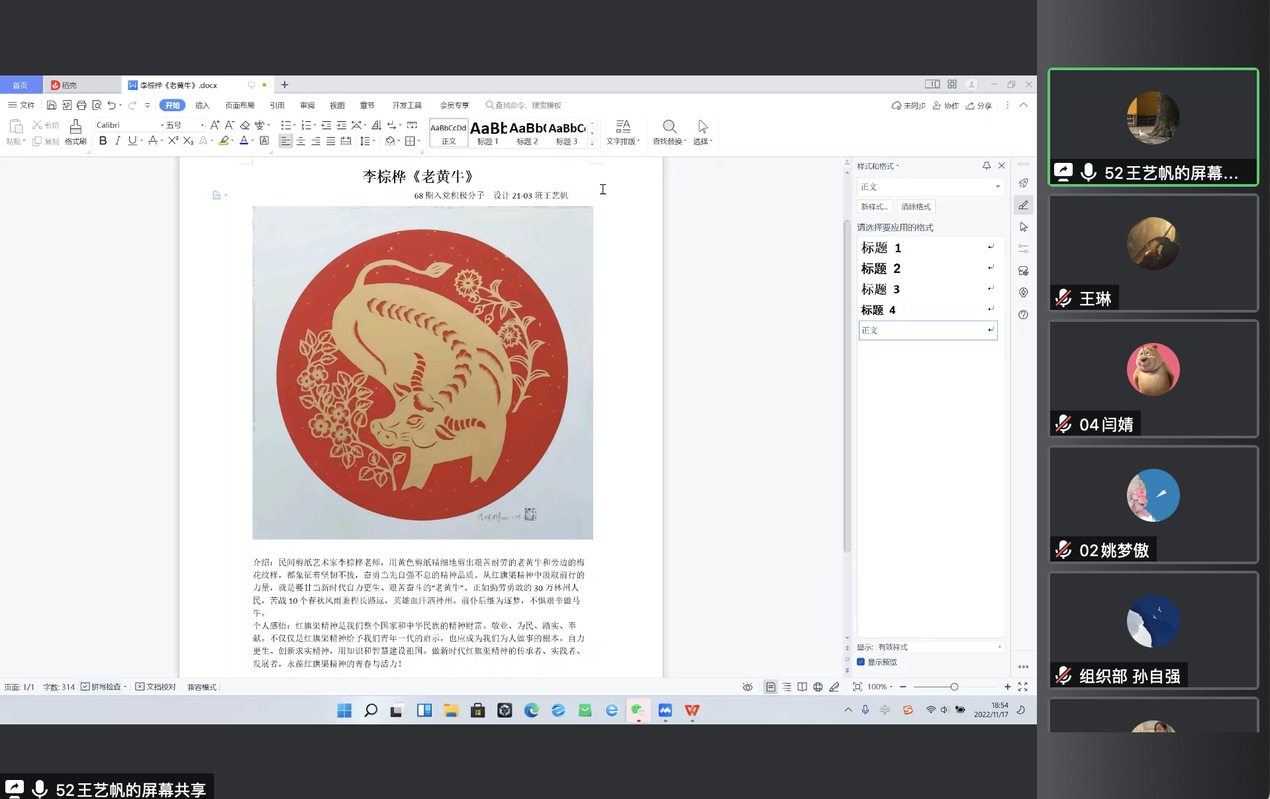This screenshot has width=1270, height=799.
Task: Click the Format Painter (格式刷) tool
Action: [x=75, y=131]
